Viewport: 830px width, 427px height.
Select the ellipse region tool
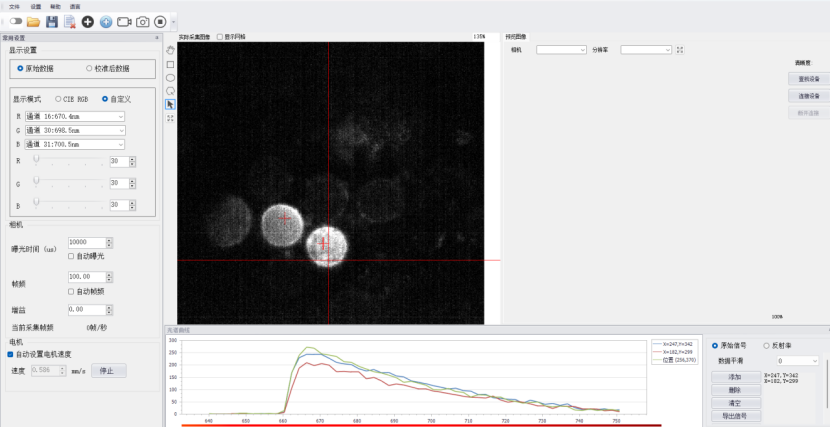point(170,77)
